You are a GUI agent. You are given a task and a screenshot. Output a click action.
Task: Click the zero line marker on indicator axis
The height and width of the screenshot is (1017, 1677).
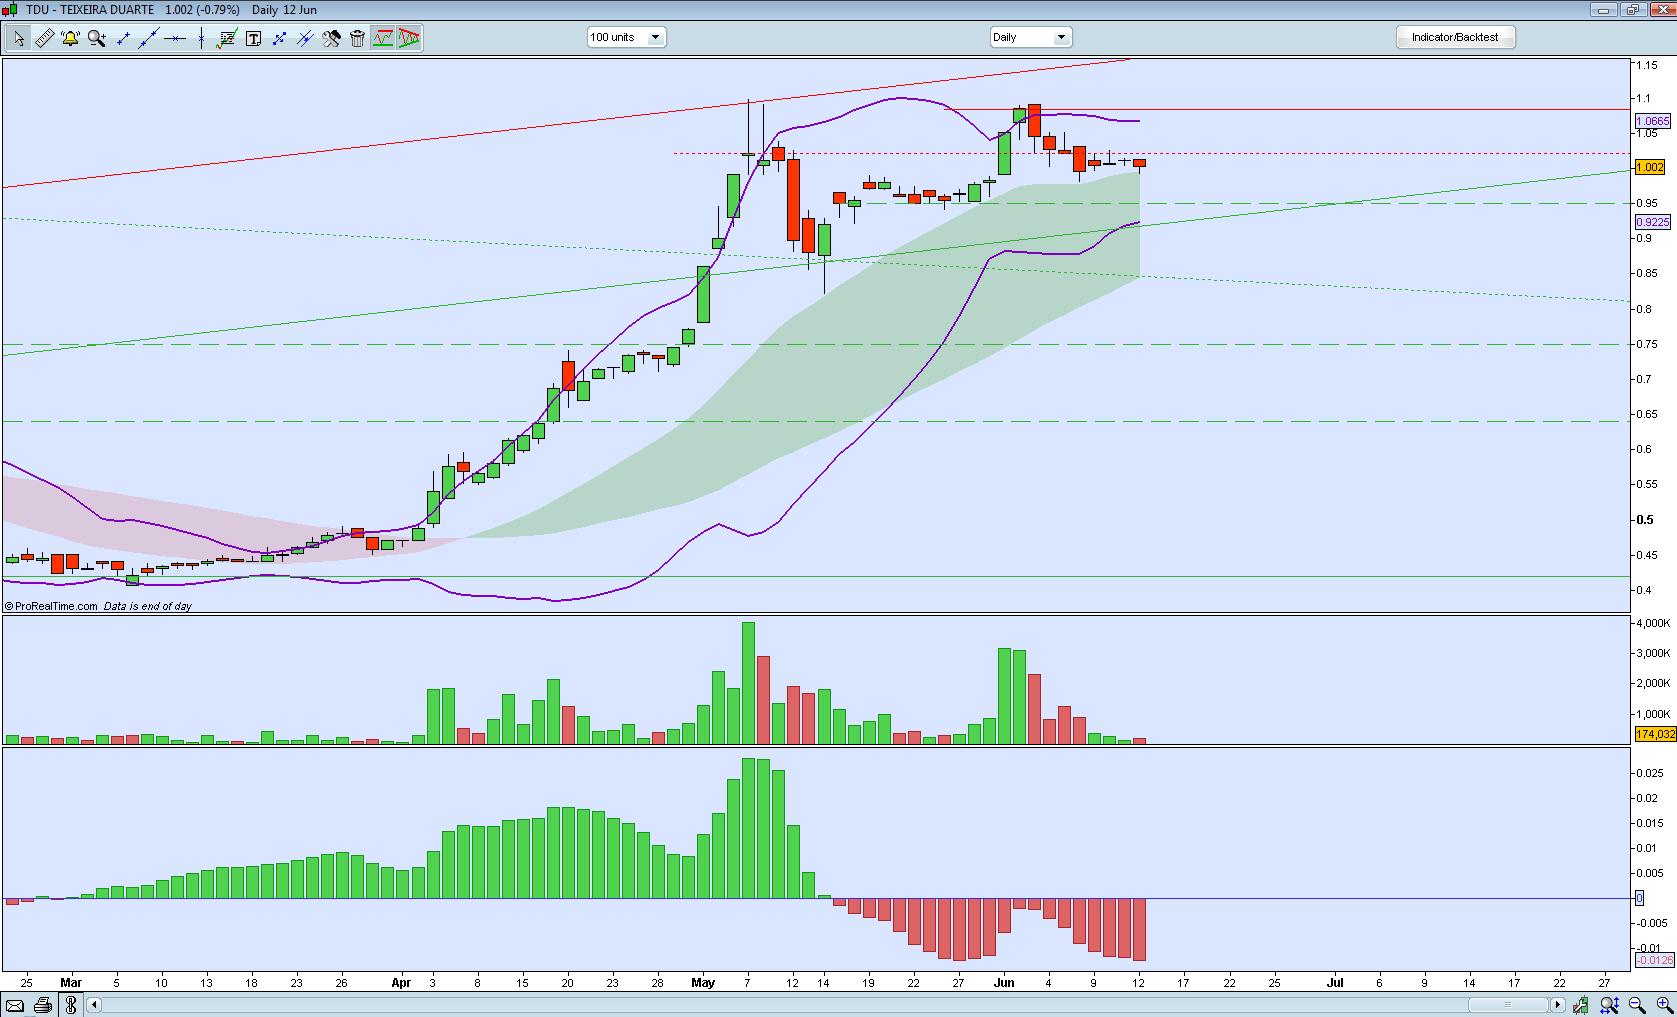pos(1639,898)
